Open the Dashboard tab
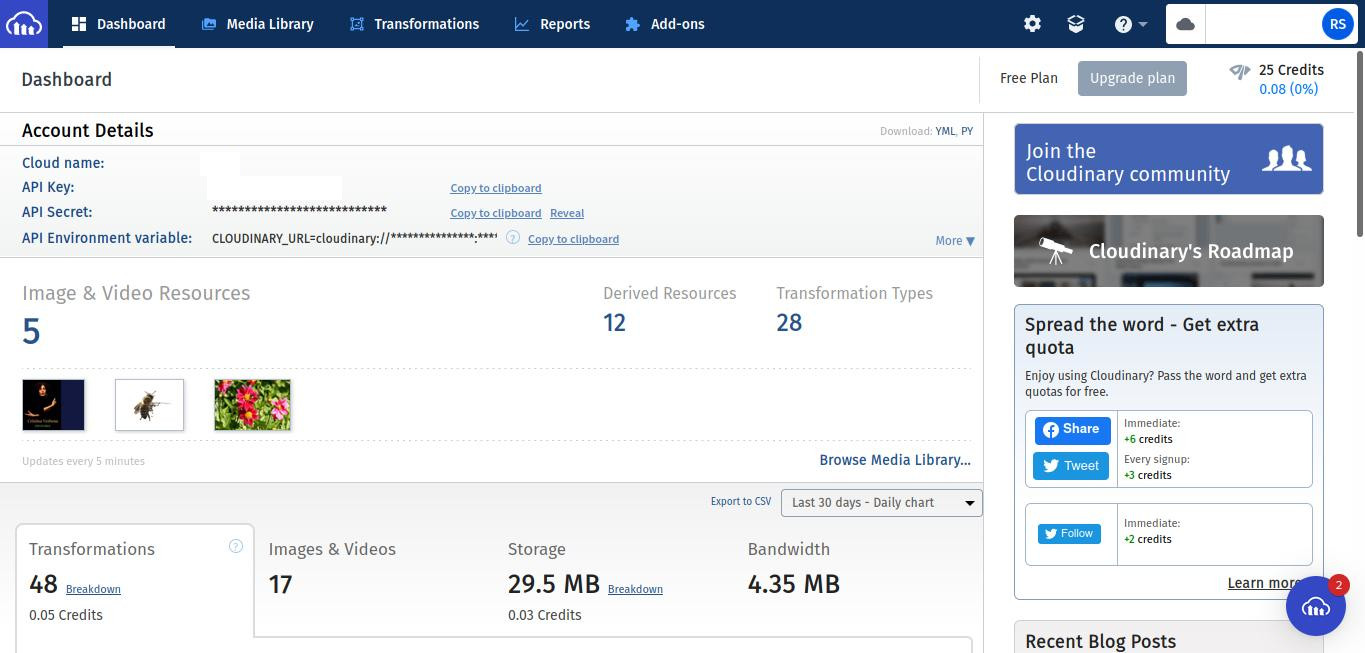This screenshot has width=1365, height=653. point(118,24)
